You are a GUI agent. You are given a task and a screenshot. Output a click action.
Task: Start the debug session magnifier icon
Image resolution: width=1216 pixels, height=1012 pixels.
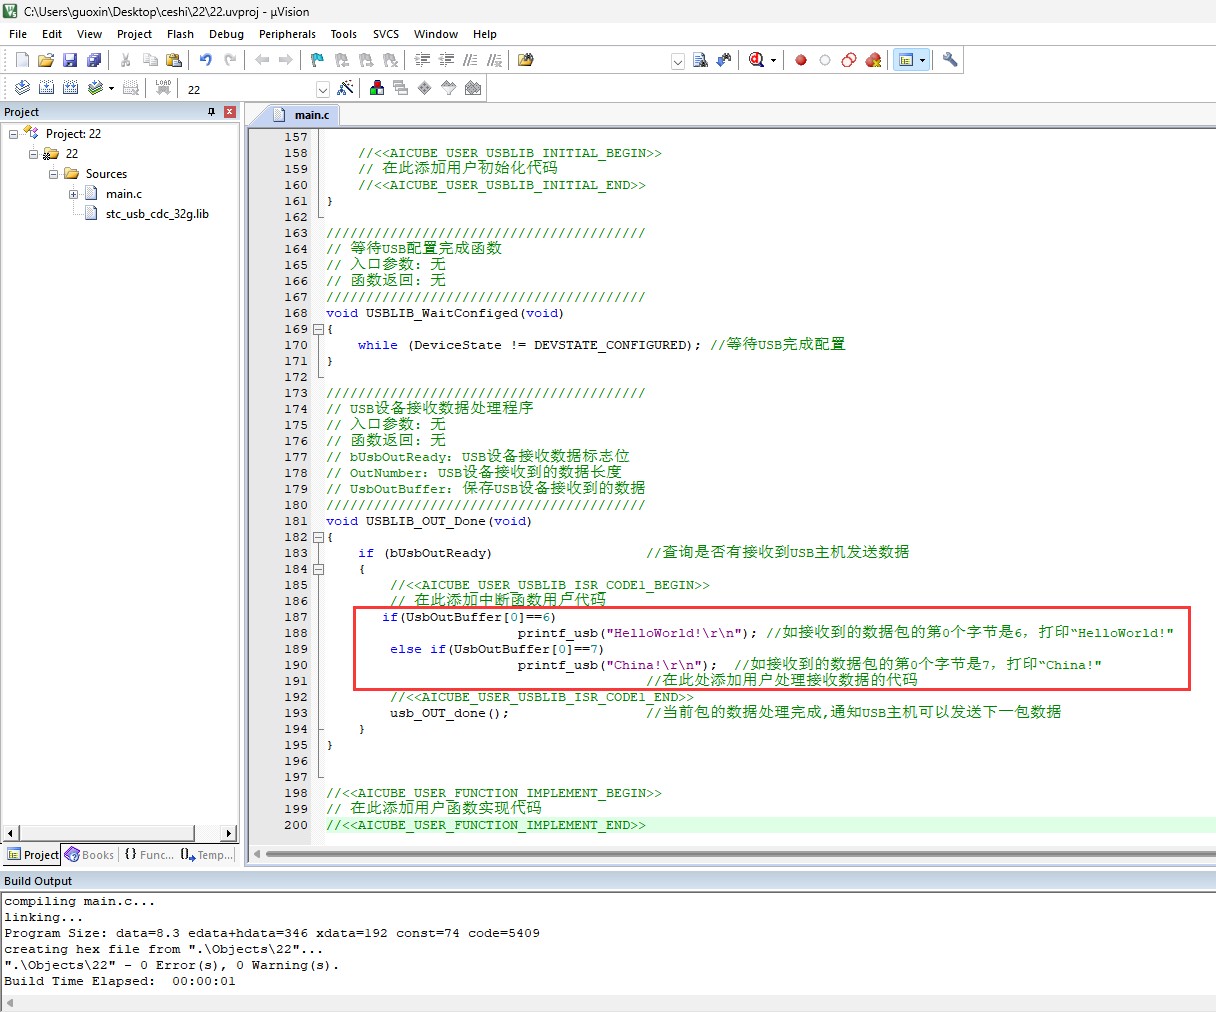click(756, 60)
